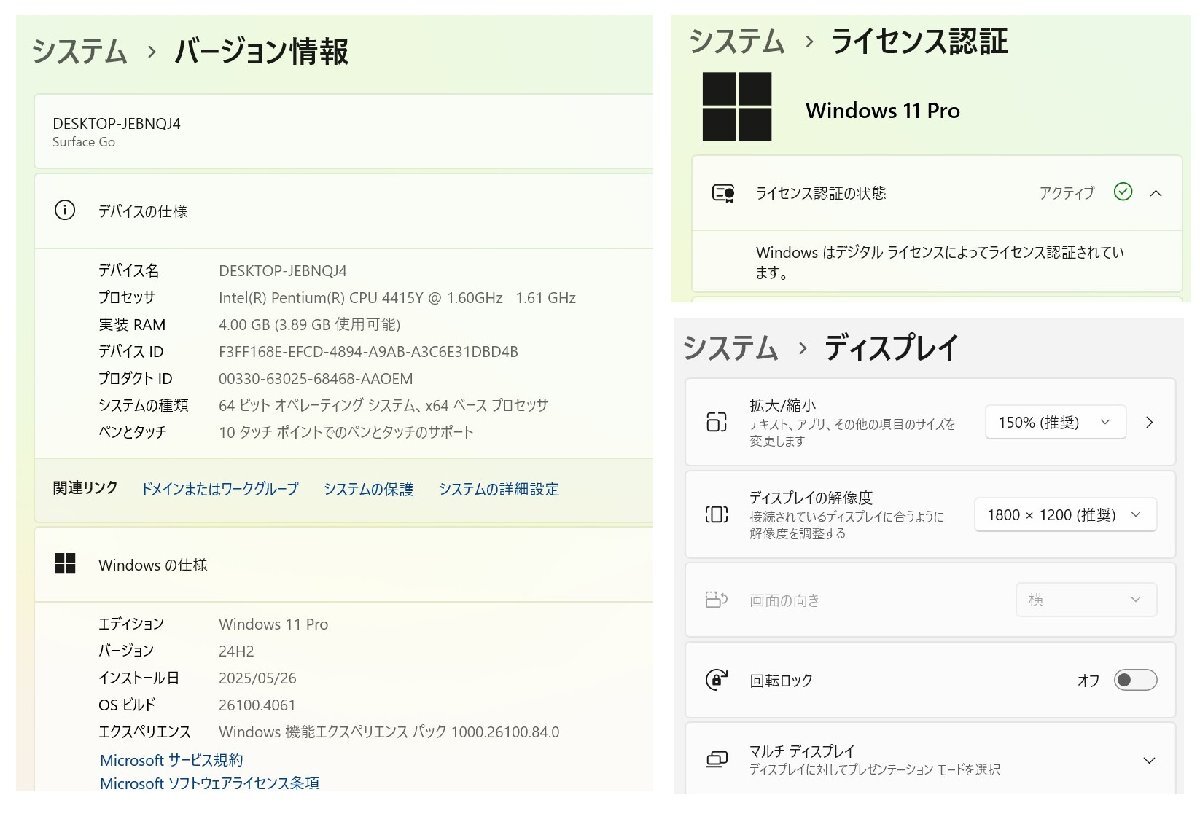The width and height of the screenshot is (1200, 819).
Task: Click the 10 タッチ ポイント pen and touch value
Action: [346, 433]
